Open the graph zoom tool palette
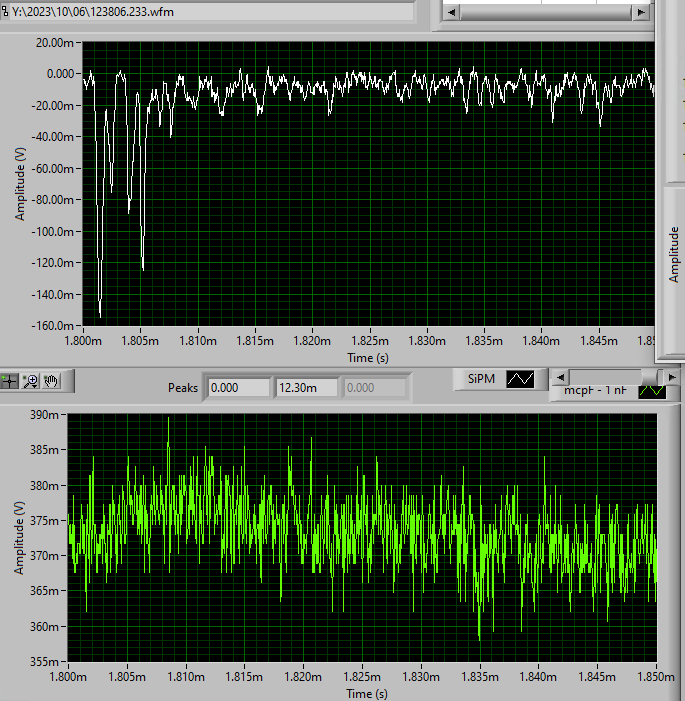 pyautogui.click(x=31, y=381)
